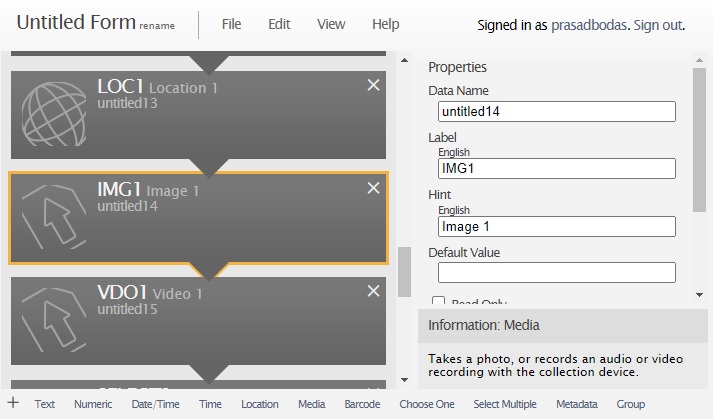Open the prasadbodas account link
The height and width of the screenshot is (419, 713).
click(x=589, y=25)
